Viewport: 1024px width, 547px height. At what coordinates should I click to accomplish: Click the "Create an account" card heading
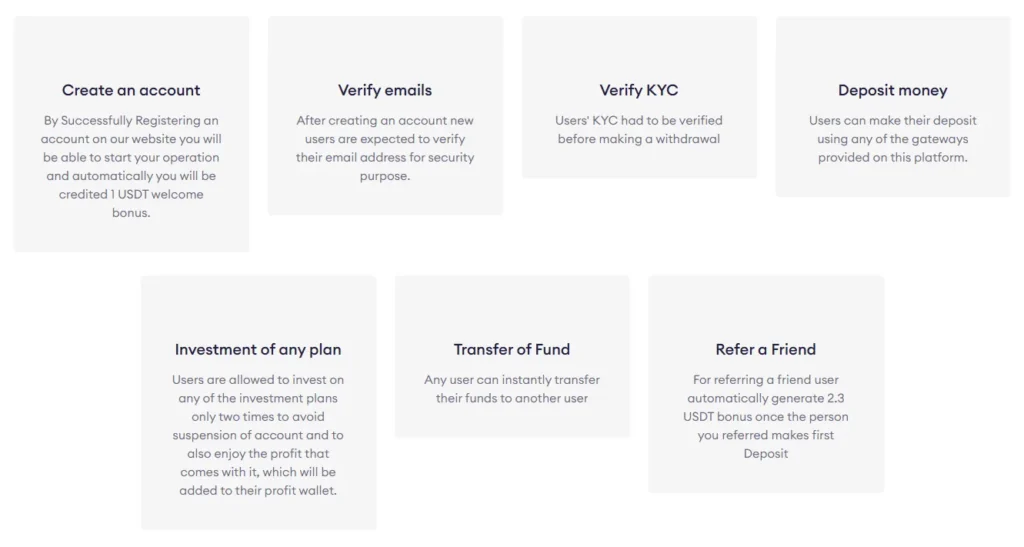click(x=131, y=90)
